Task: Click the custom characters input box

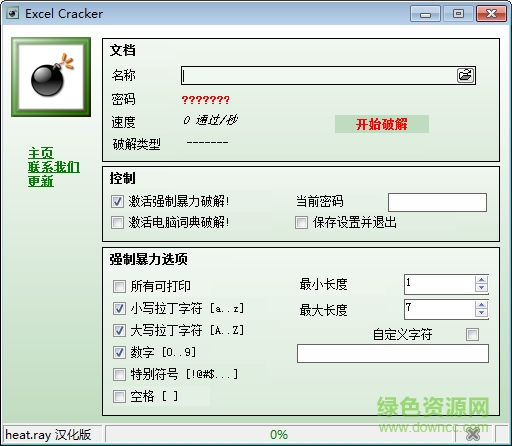Action: point(393,354)
